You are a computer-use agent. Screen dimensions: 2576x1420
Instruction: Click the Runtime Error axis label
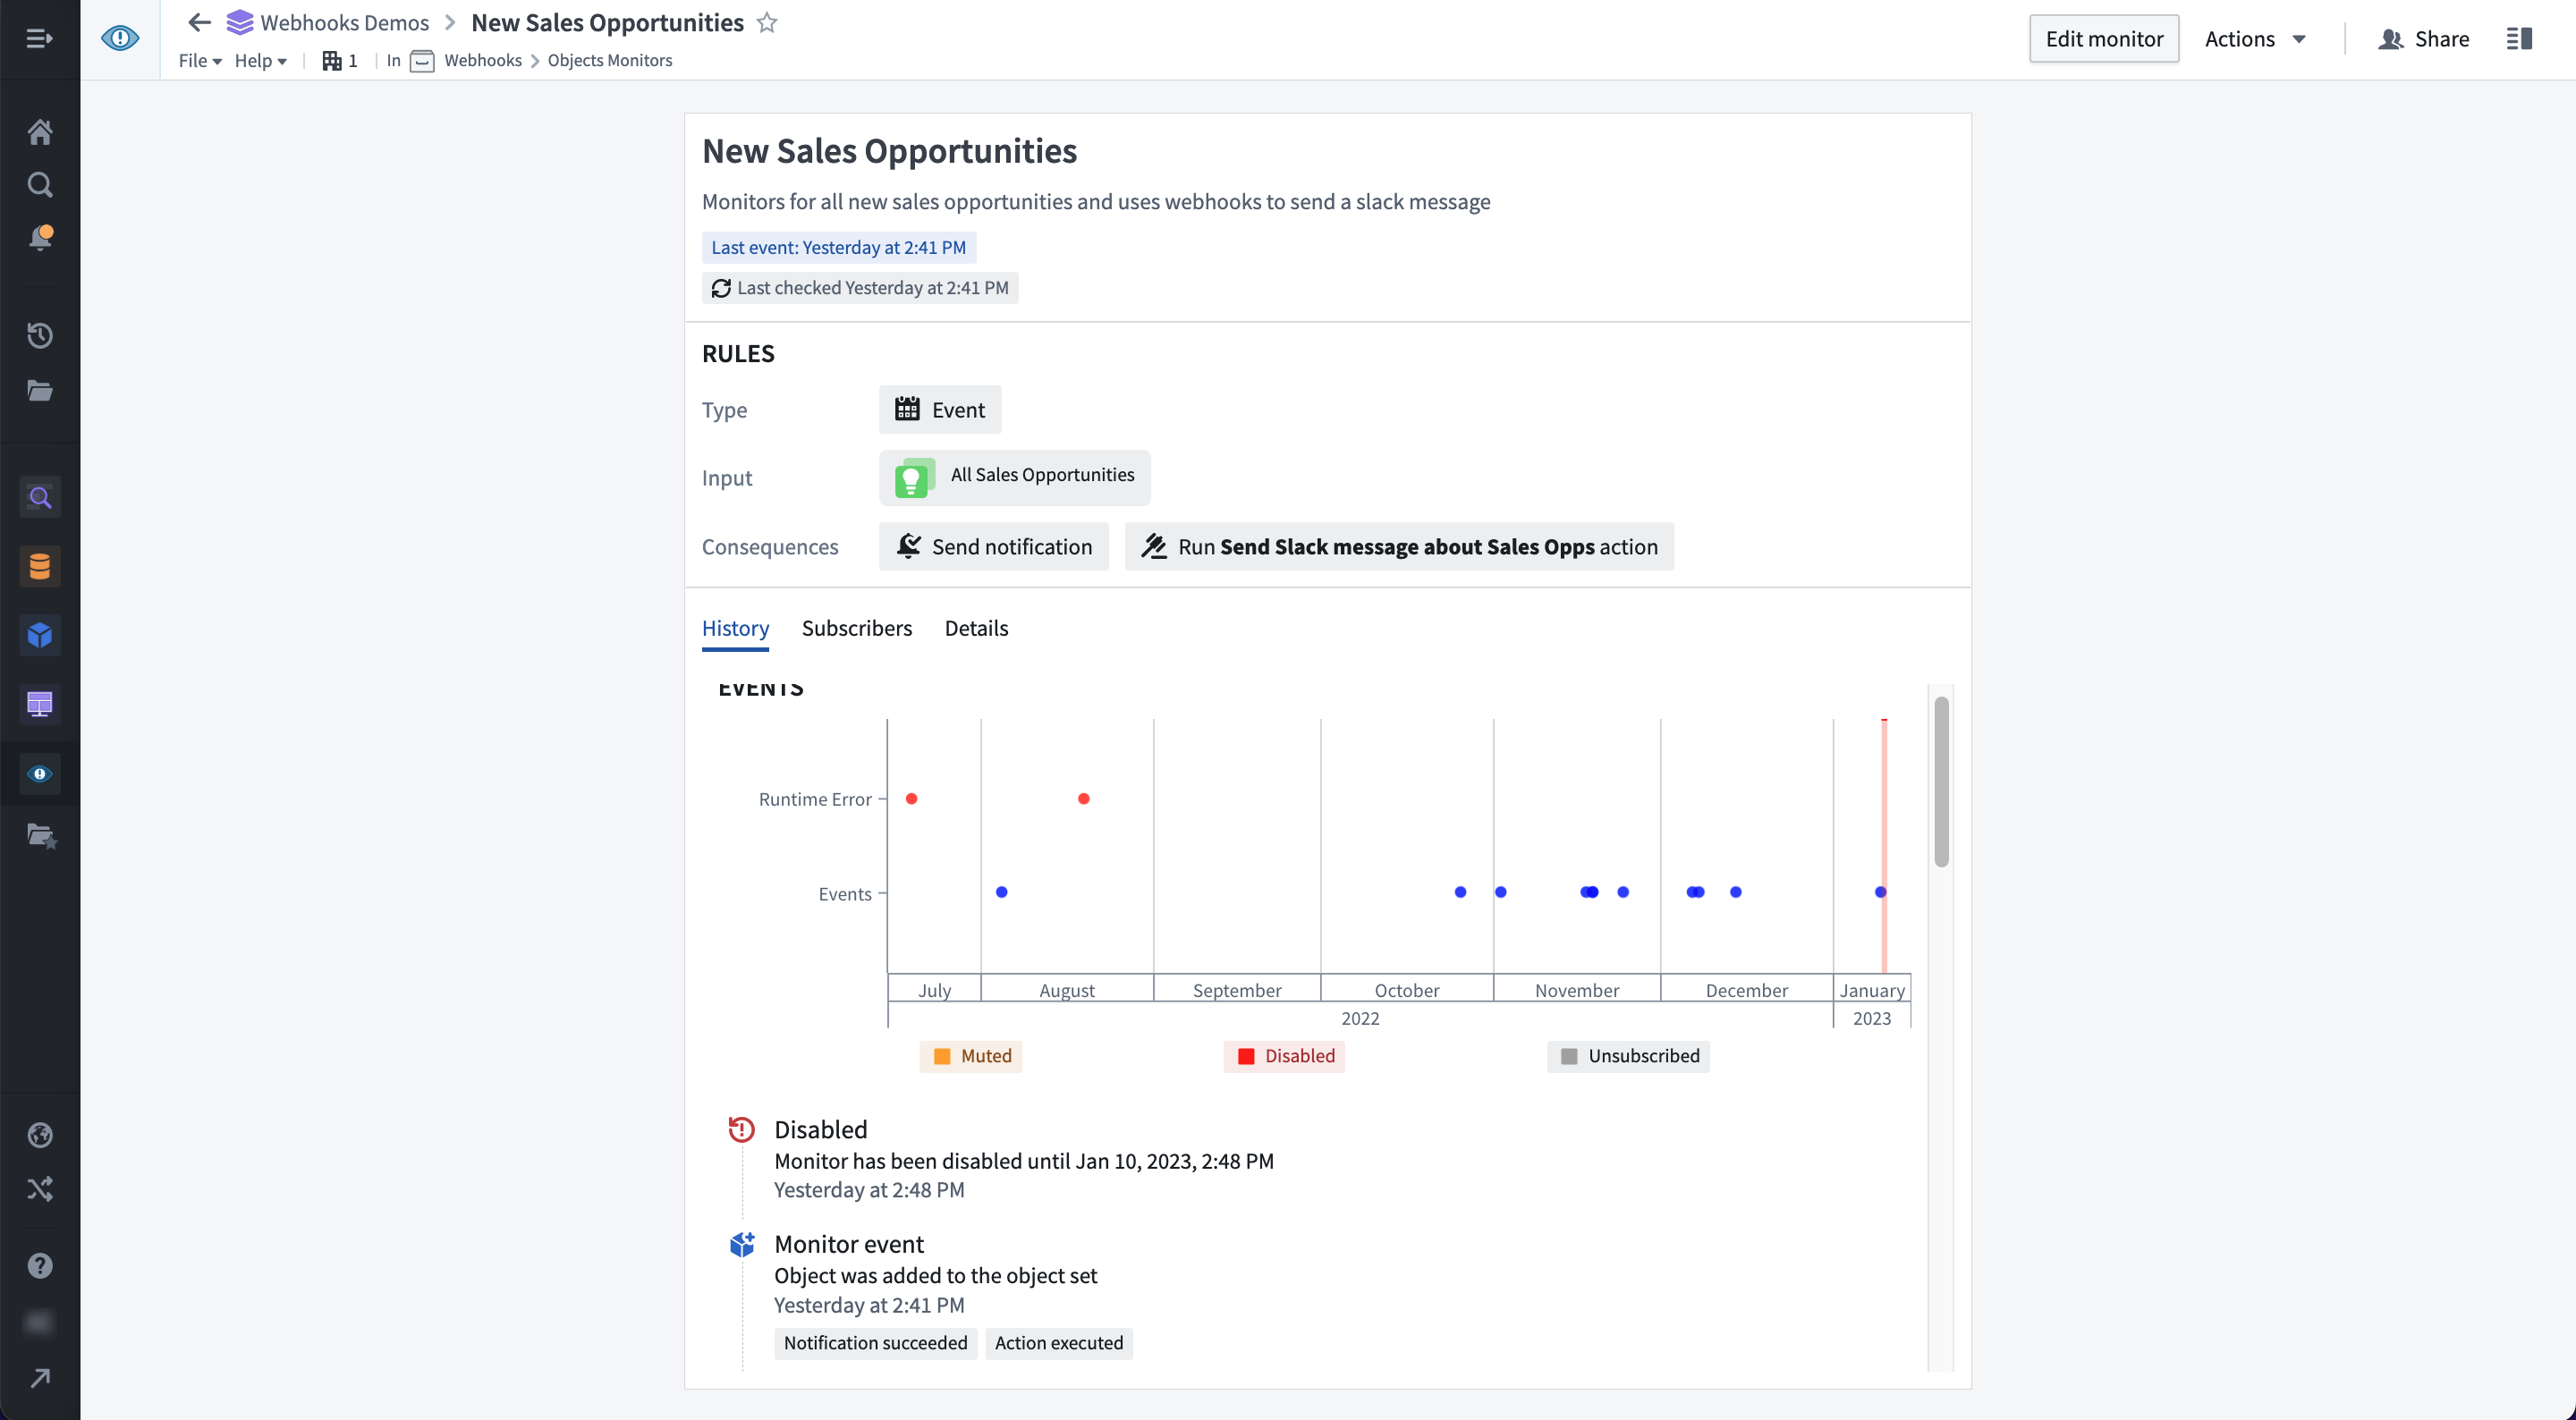pyautogui.click(x=815, y=799)
